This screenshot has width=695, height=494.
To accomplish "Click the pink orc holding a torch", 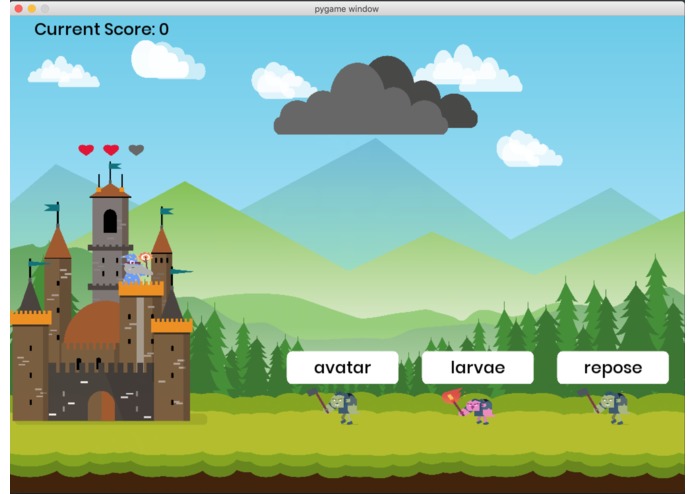I will tap(470, 406).
